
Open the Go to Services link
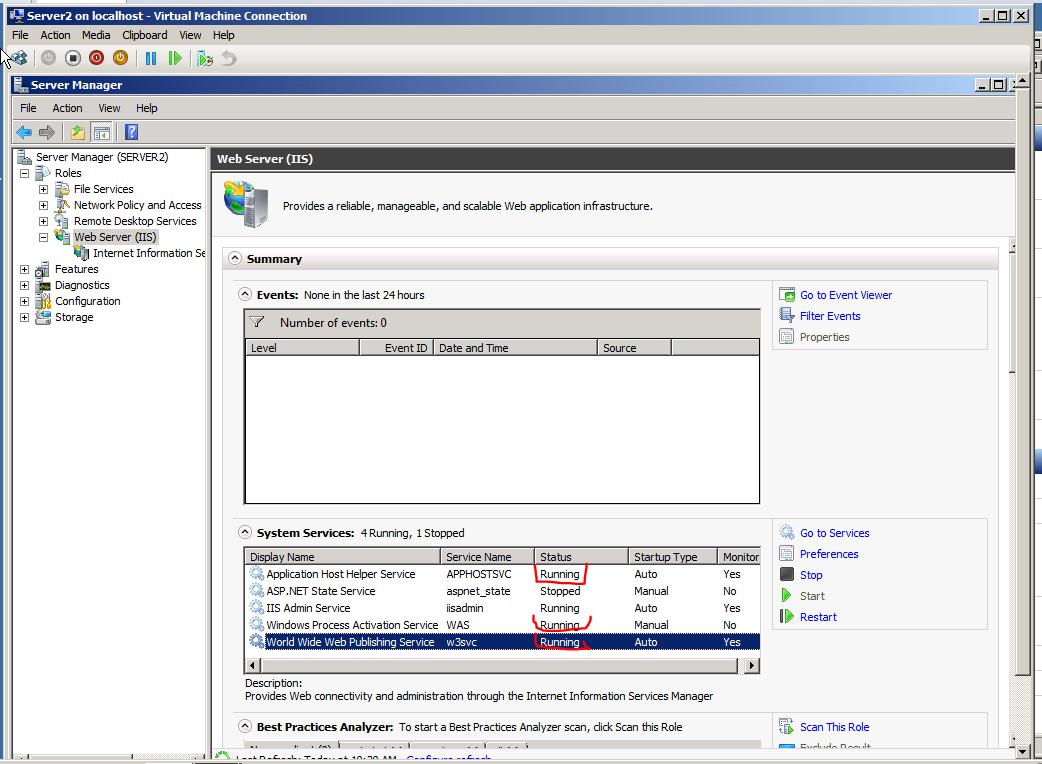835,533
